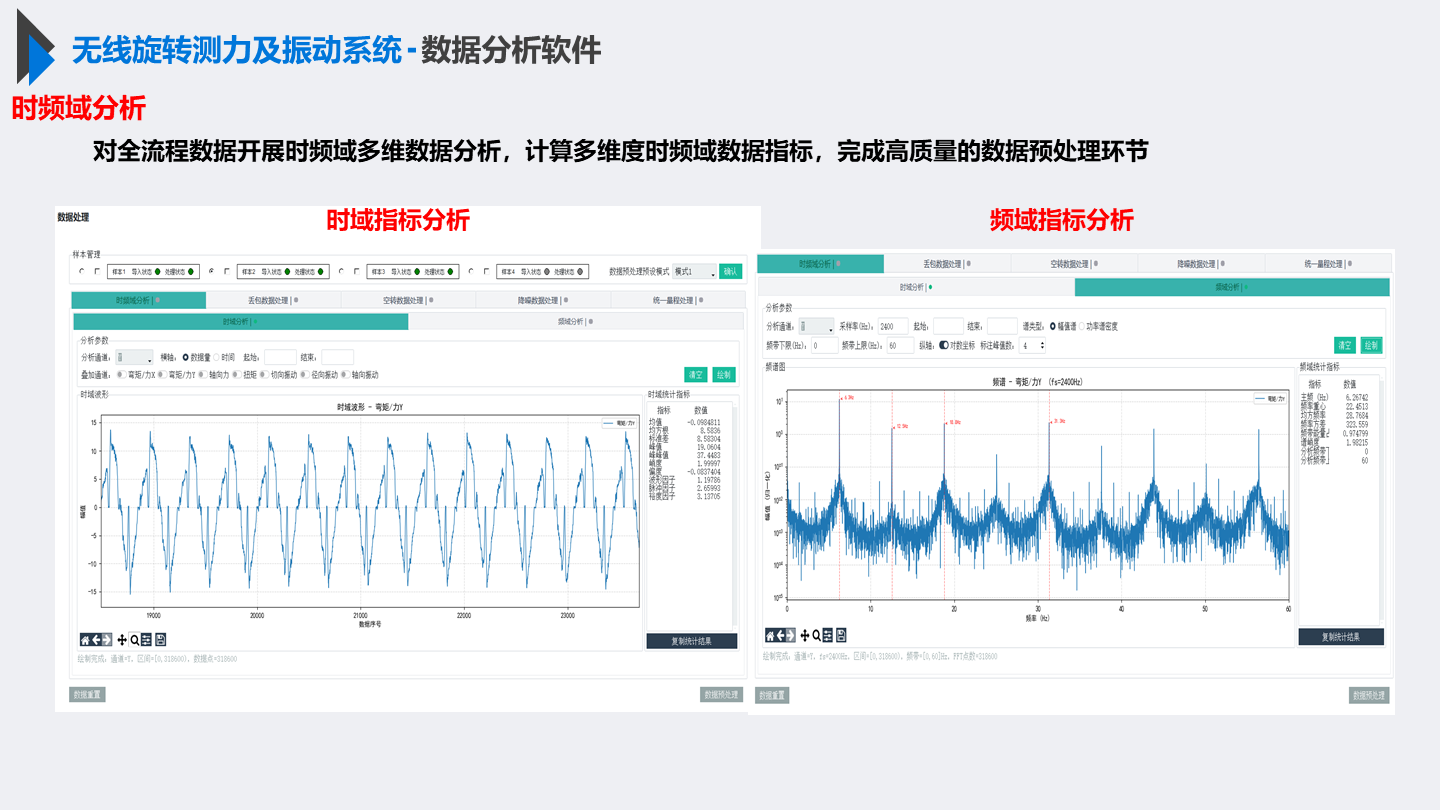Viewport: 1440px width, 810px height.
Task: Toggle 对数坐标 log axis switch
Action: click(943, 345)
